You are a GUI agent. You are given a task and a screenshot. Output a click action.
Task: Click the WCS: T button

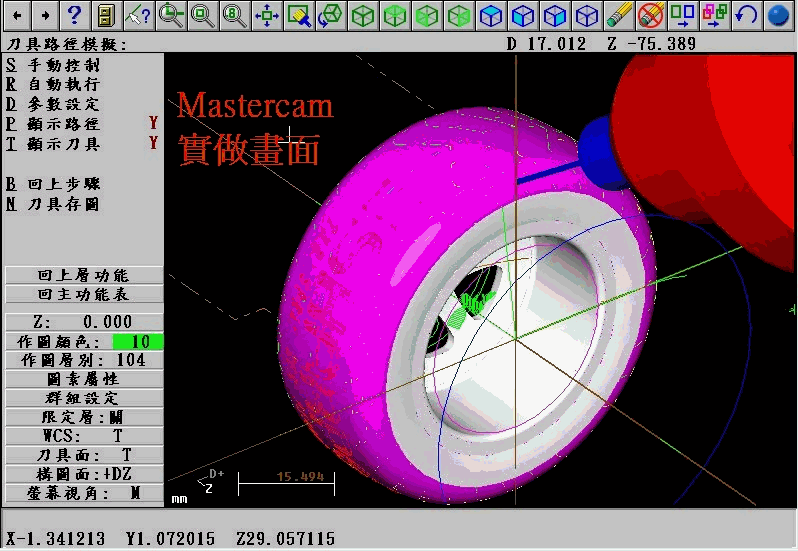tap(84, 436)
